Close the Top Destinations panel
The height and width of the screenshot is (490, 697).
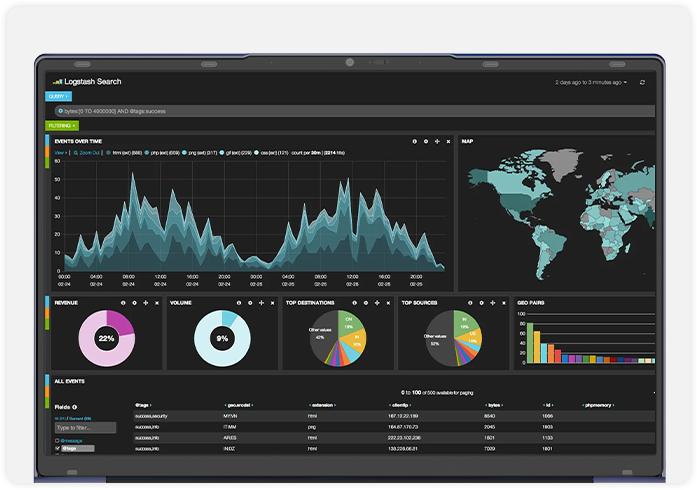389,302
